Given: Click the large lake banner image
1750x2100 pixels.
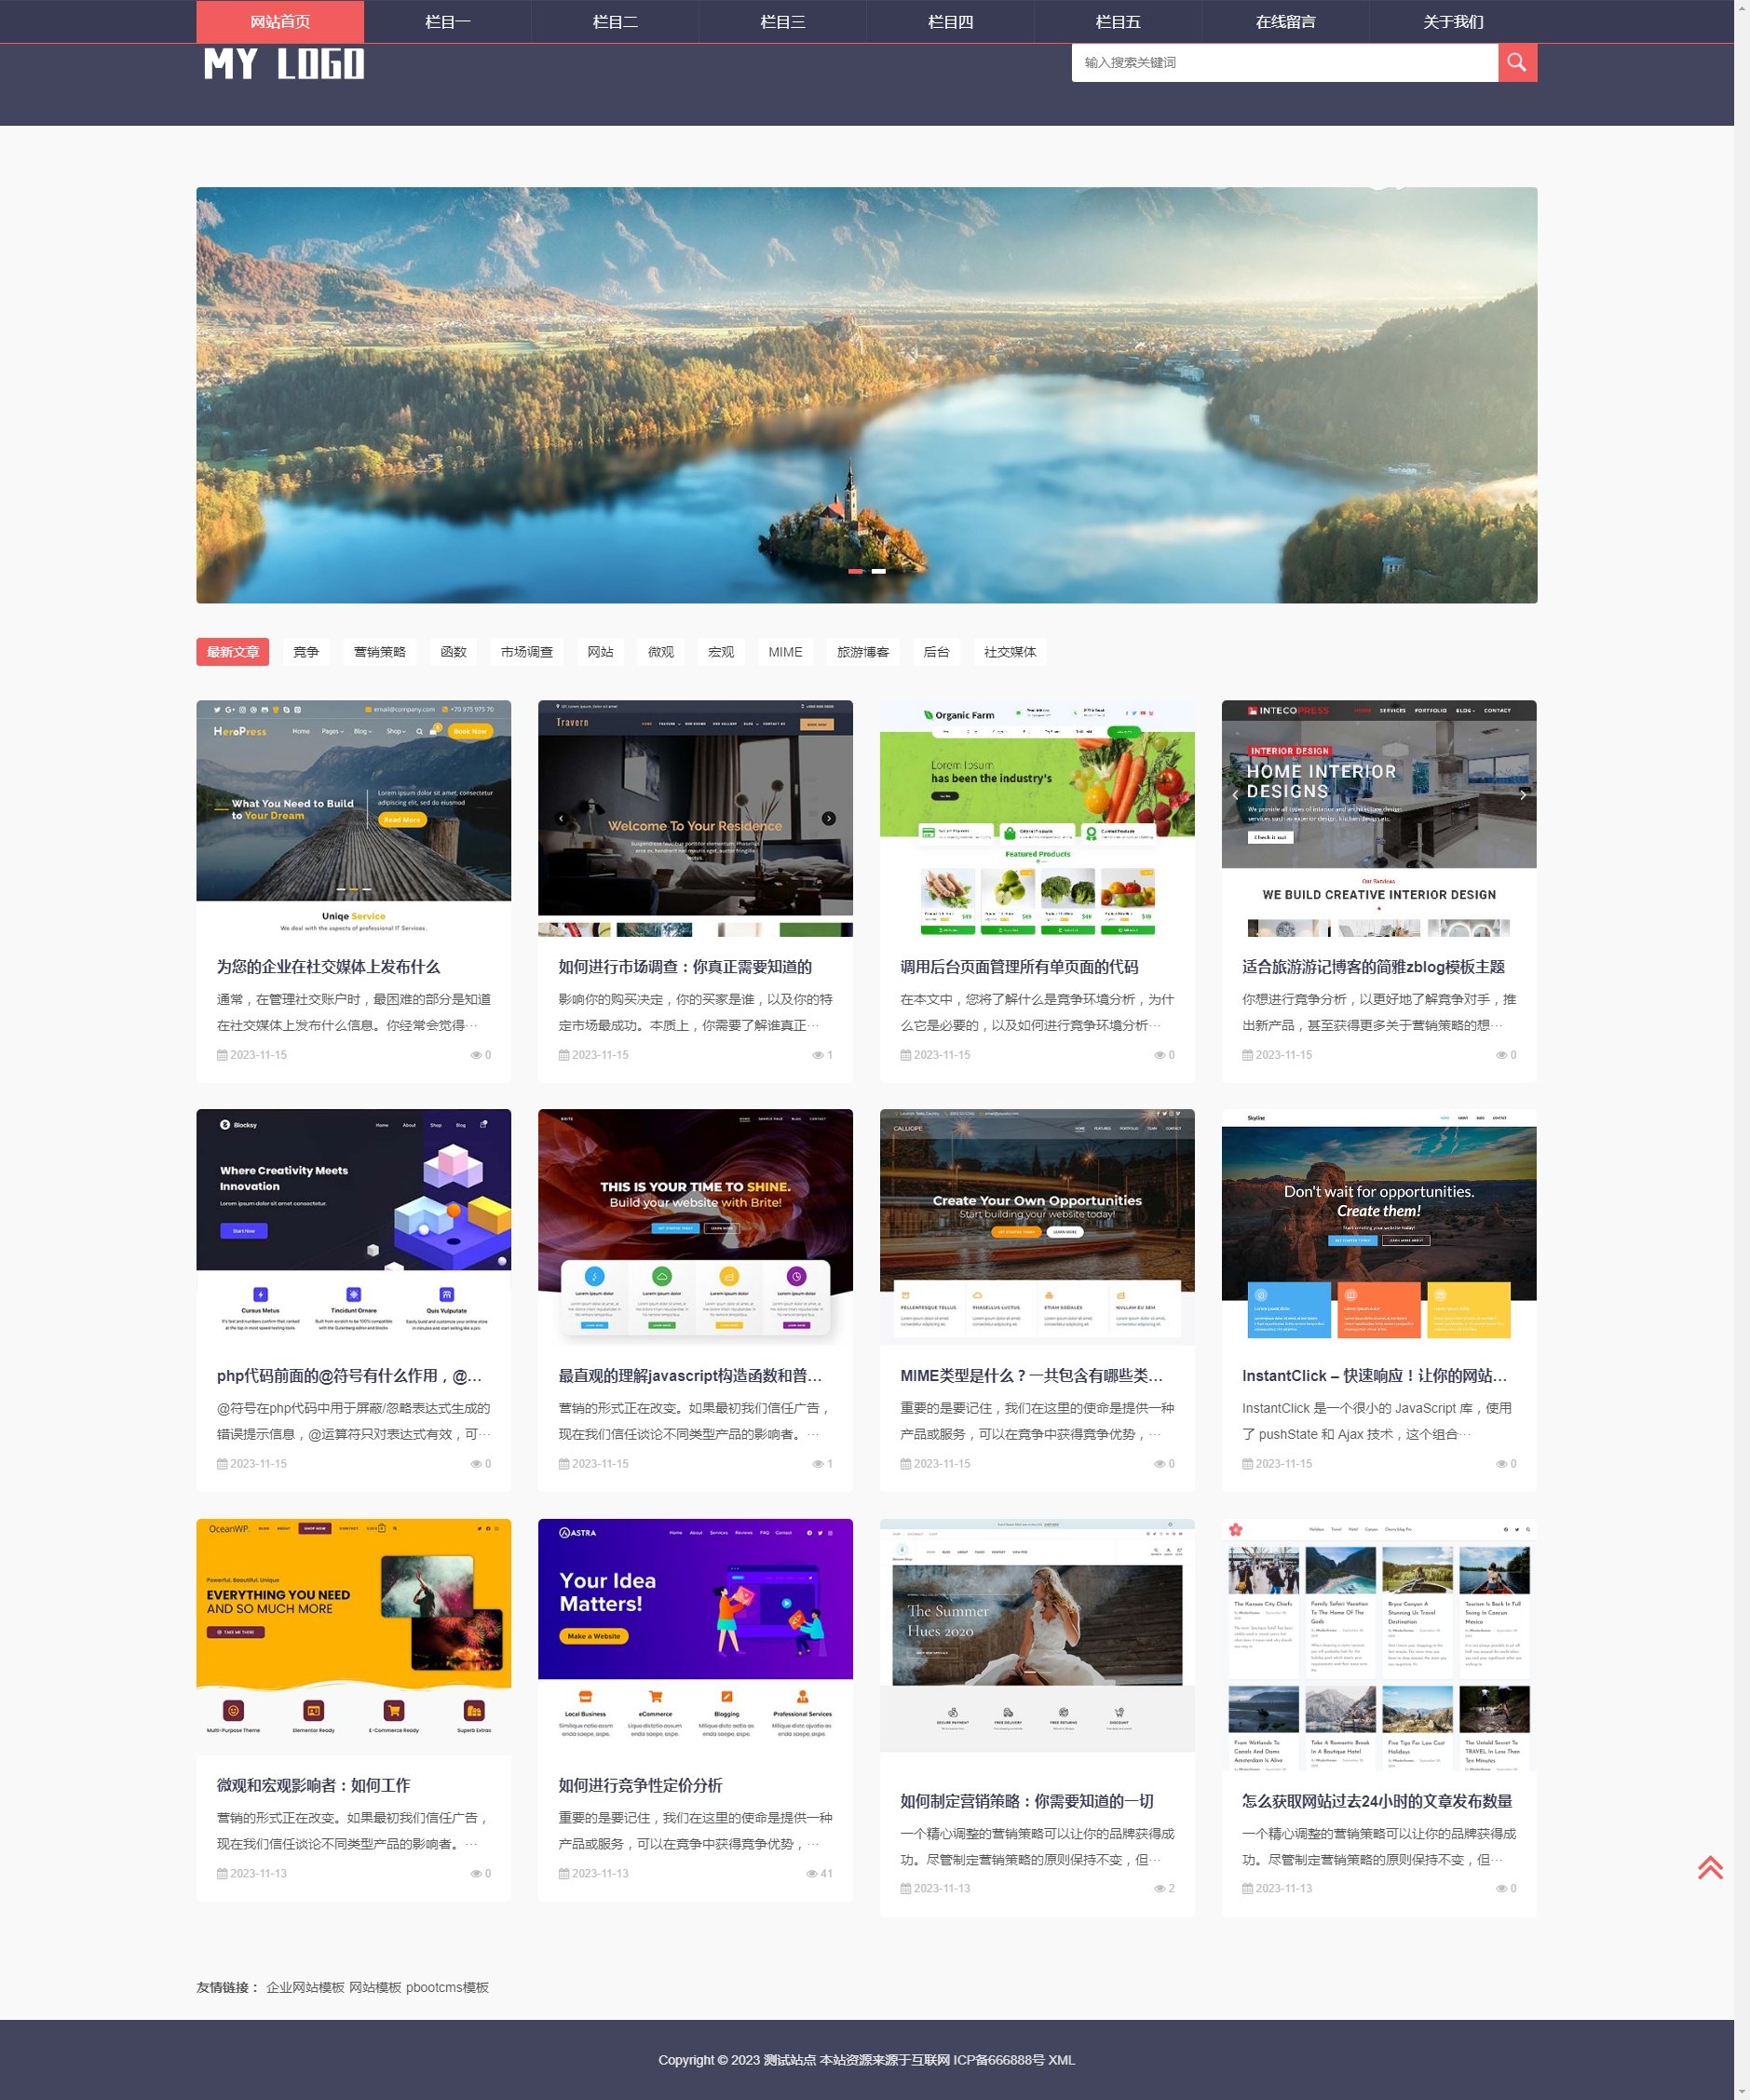Looking at the screenshot, I should point(866,395).
